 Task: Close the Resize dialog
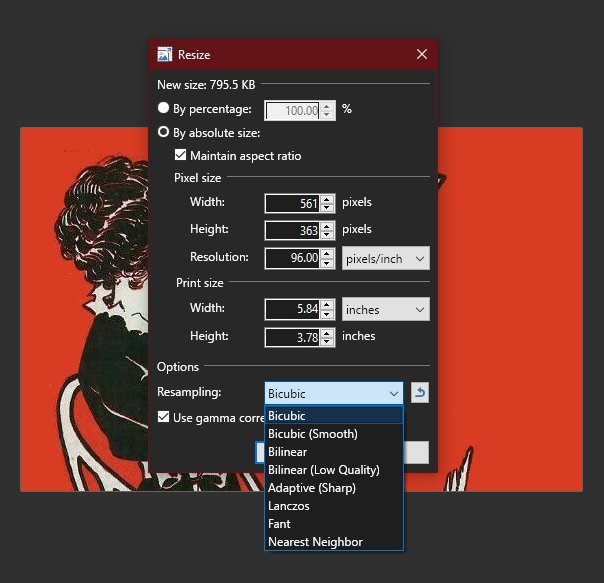tap(420, 55)
